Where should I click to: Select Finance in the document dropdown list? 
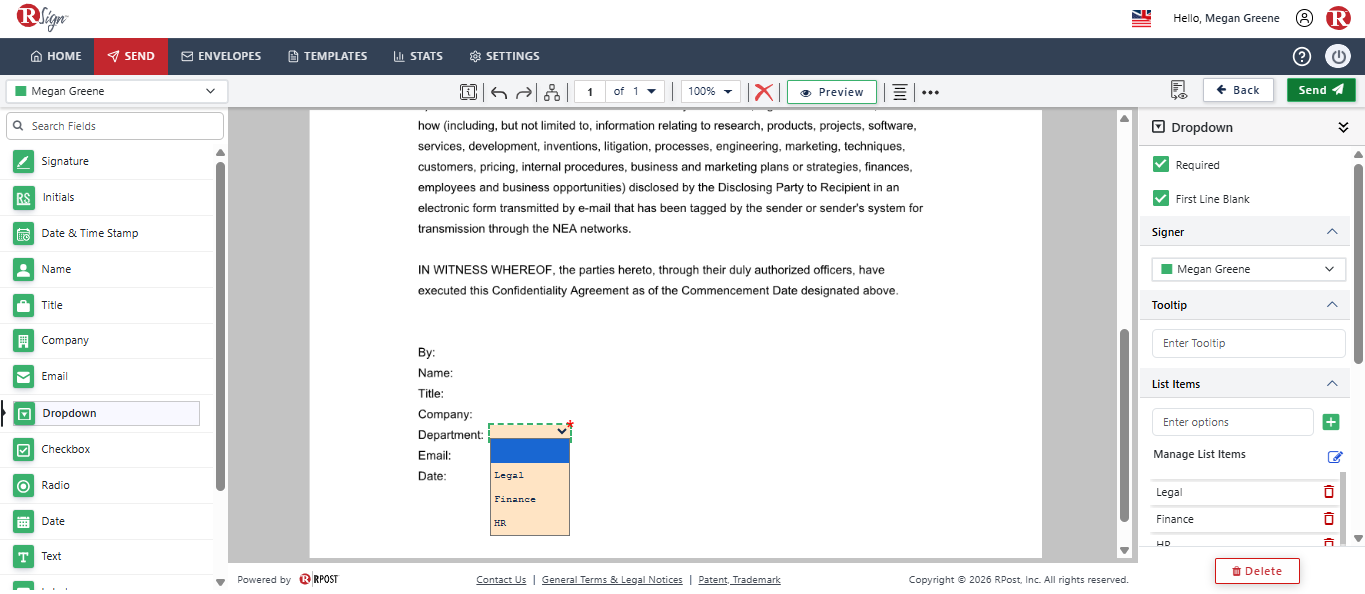click(530, 499)
